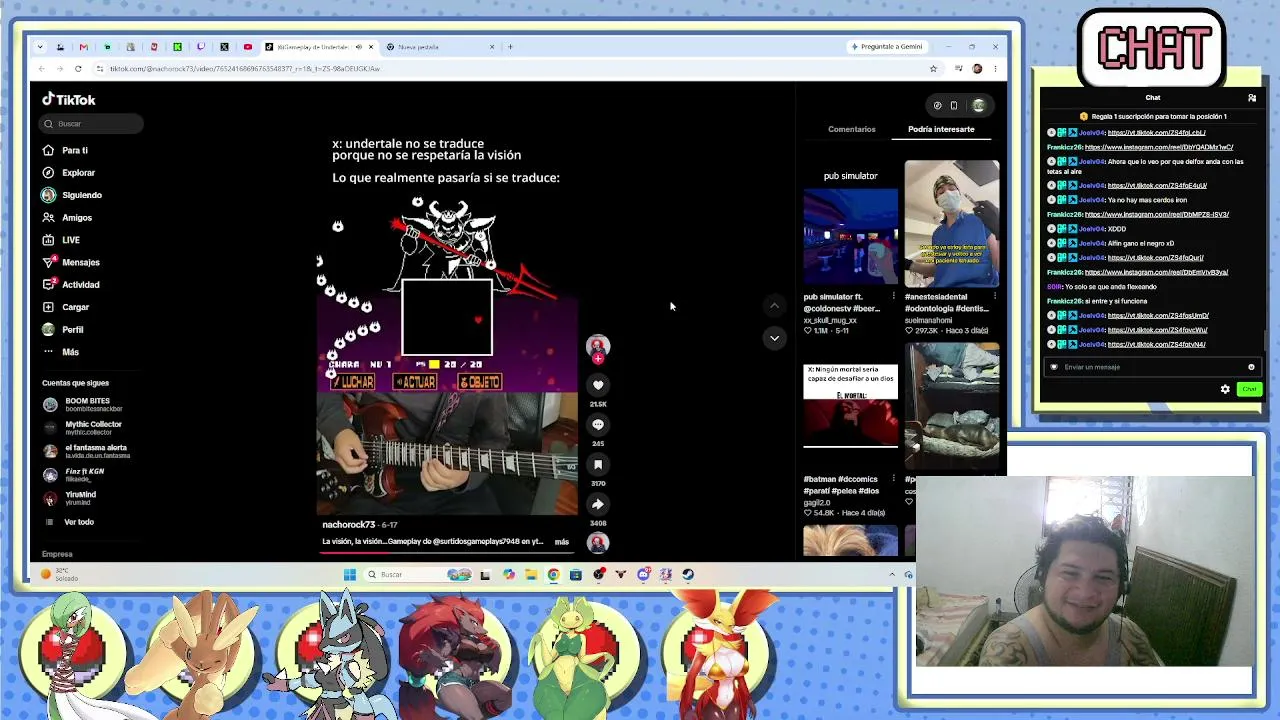Open Finz ft KGN followed account
The image size is (1280, 720).
74,475
